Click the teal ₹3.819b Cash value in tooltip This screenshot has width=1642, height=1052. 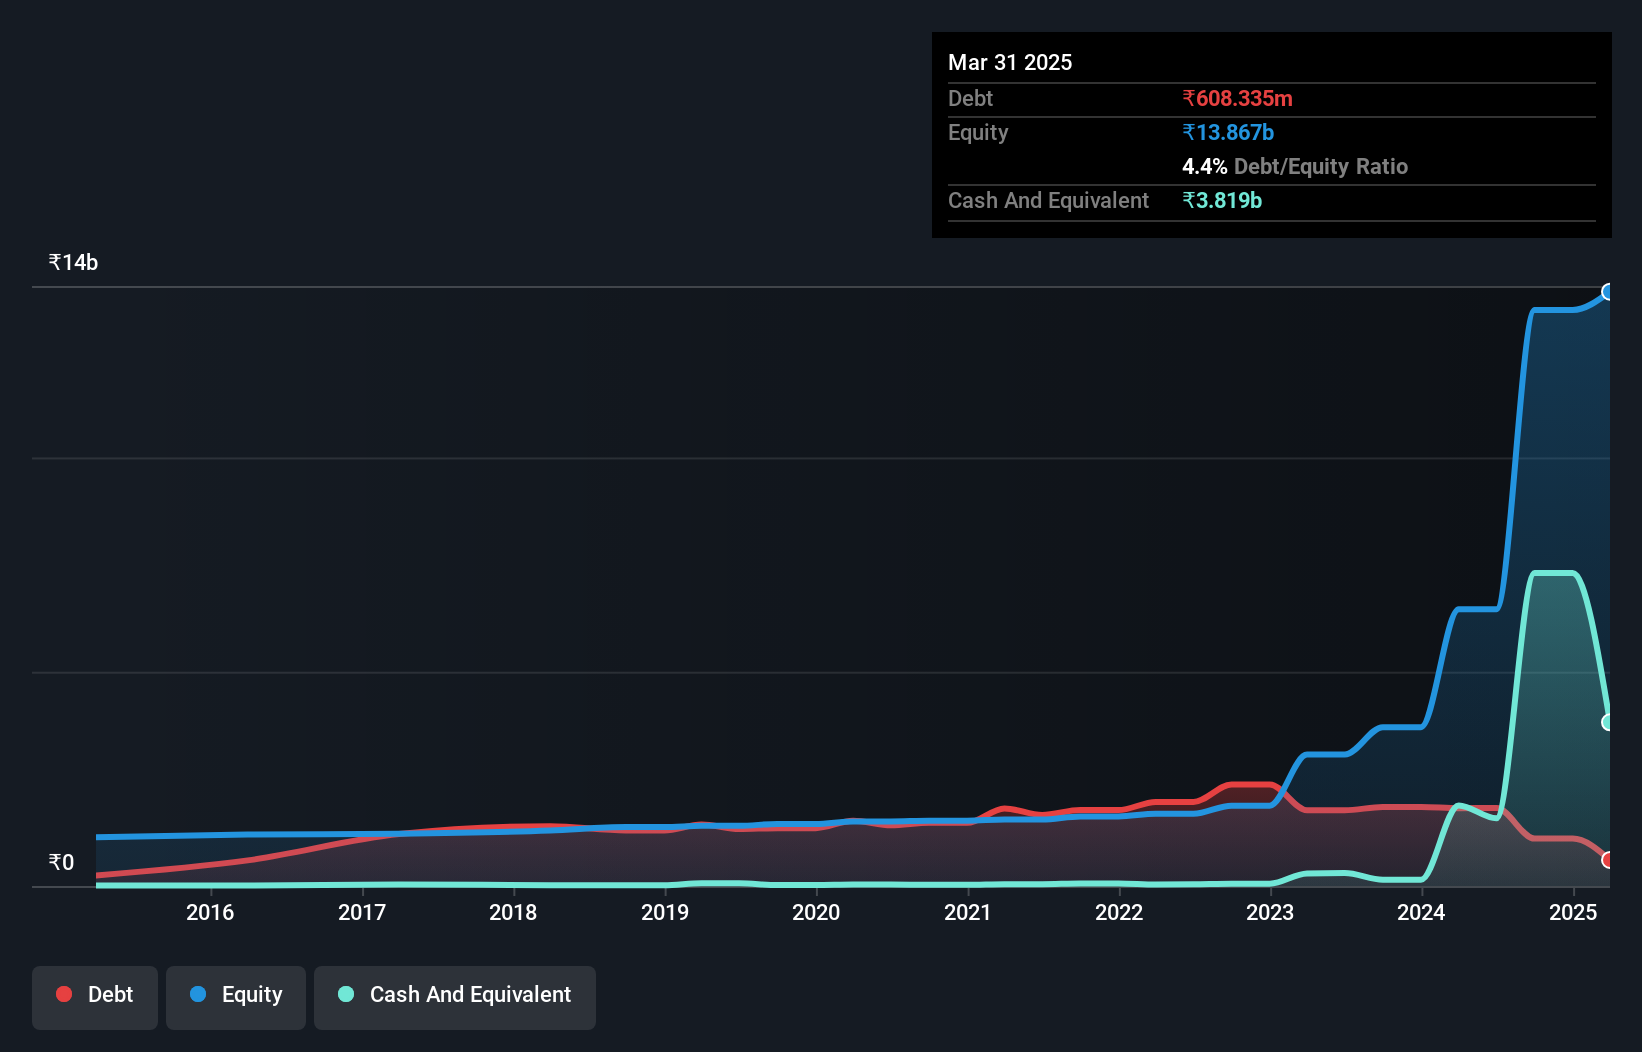[1222, 200]
